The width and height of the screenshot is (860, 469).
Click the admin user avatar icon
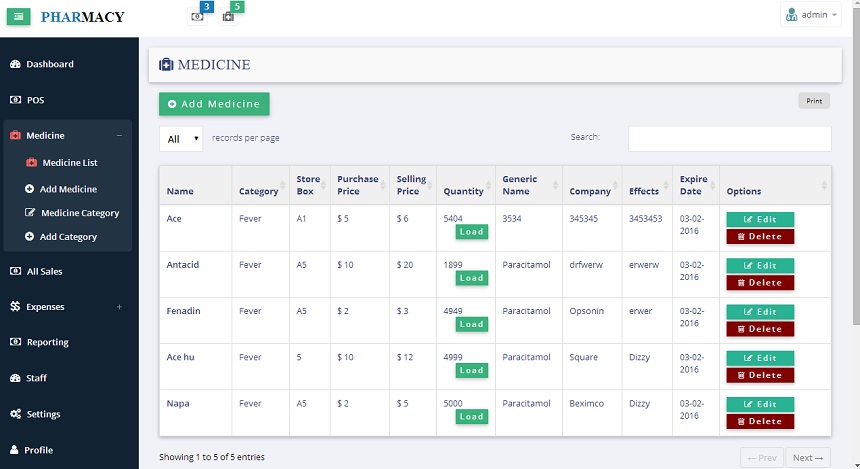(x=791, y=15)
